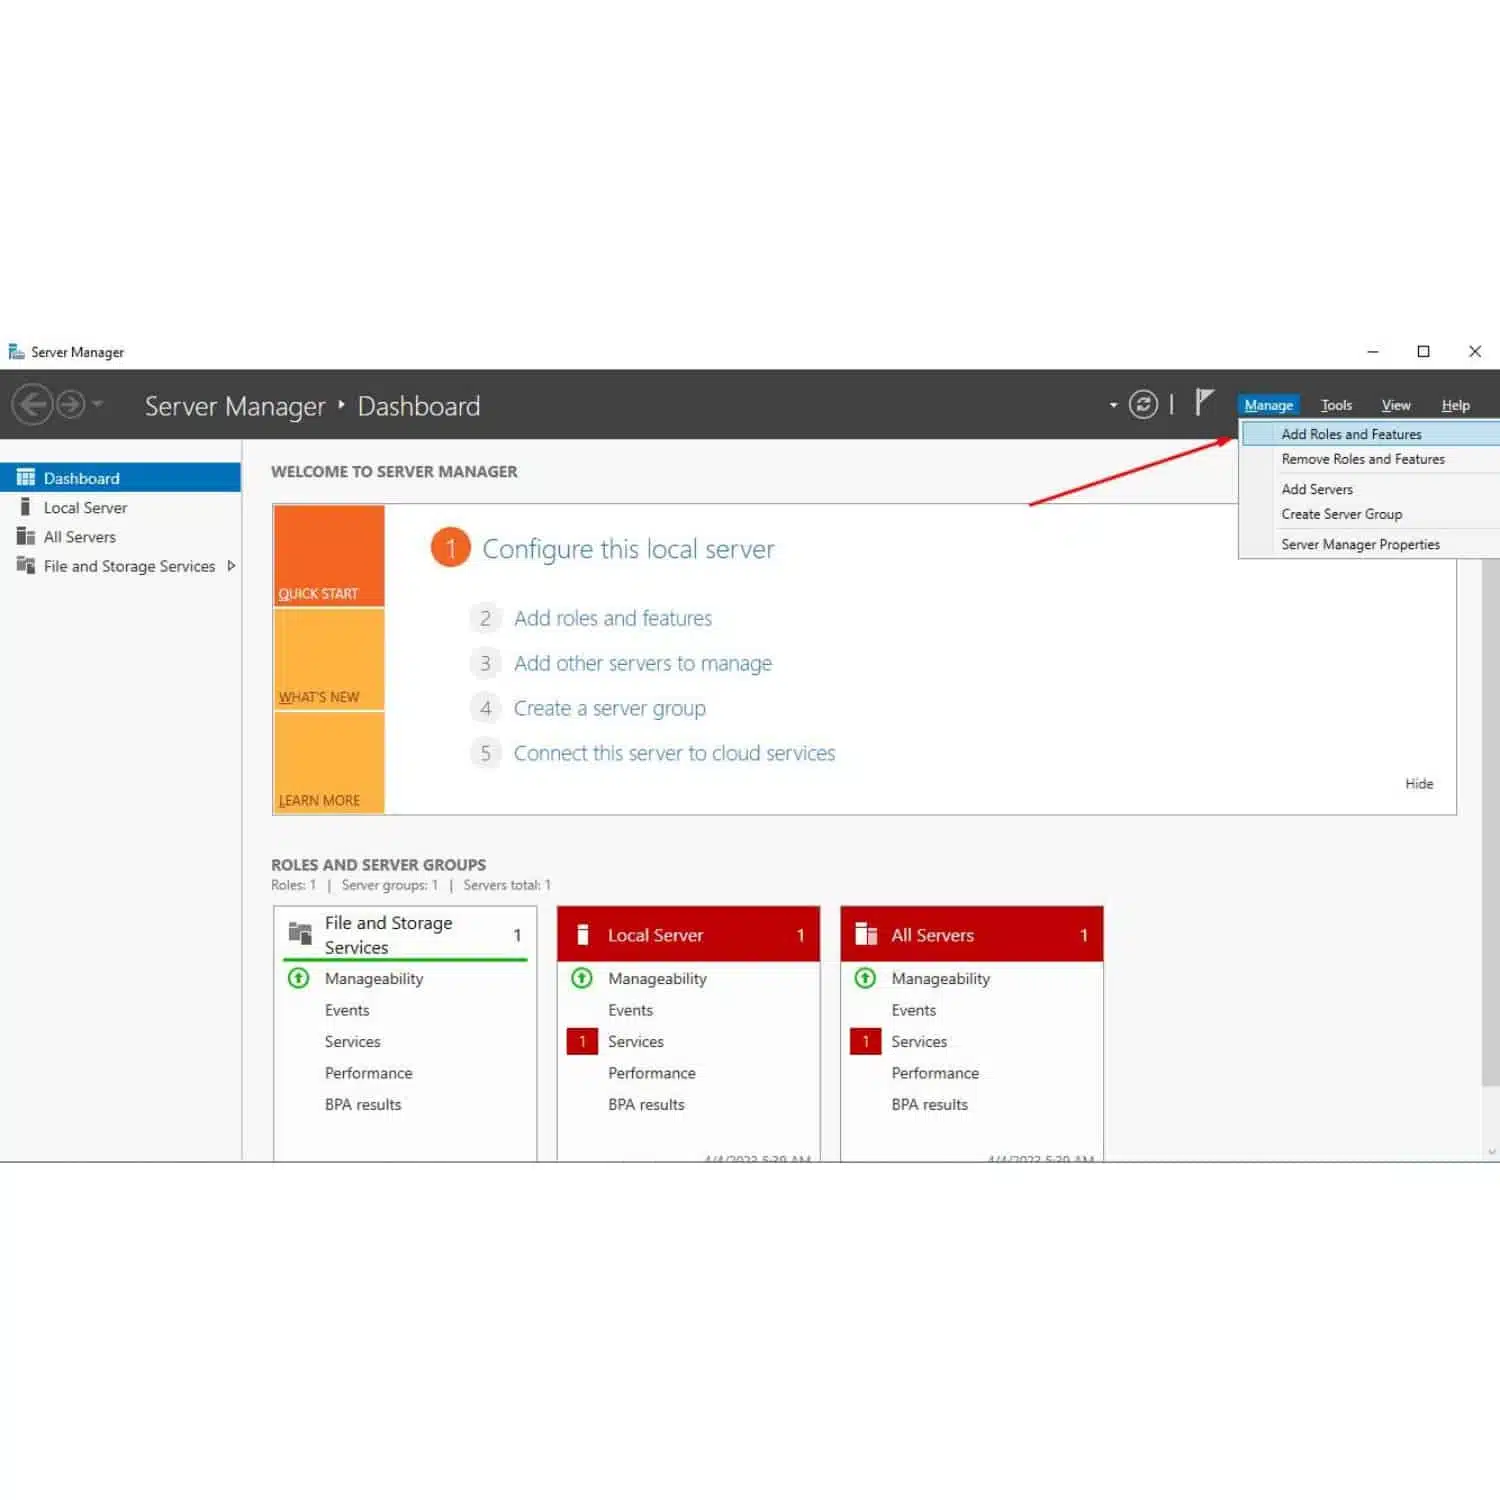Open Server Manager Properties

pos(1370,544)
